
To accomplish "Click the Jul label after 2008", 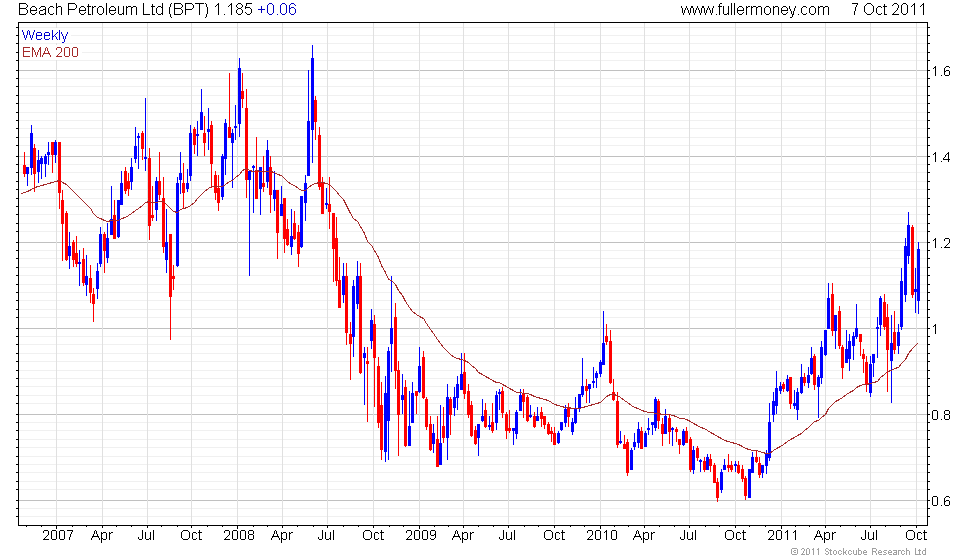I will point(326,536).
